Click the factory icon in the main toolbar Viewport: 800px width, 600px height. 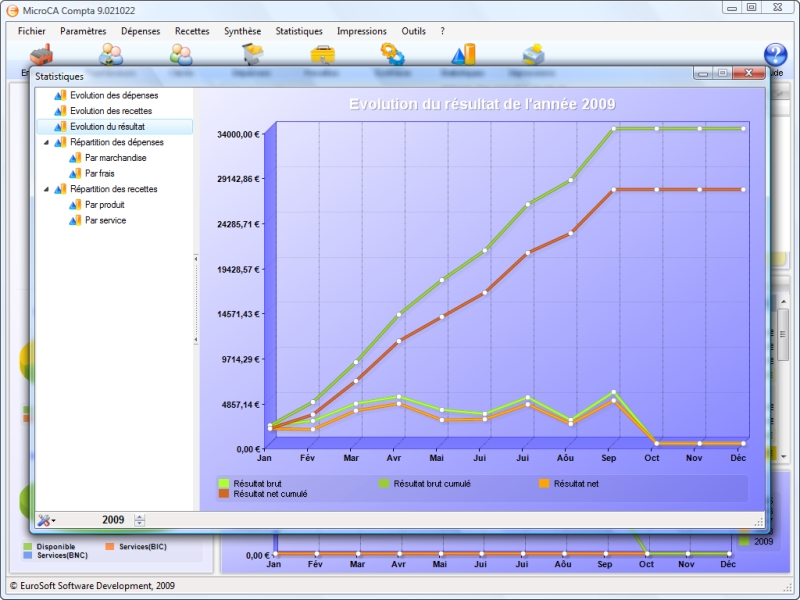[41, 55]
